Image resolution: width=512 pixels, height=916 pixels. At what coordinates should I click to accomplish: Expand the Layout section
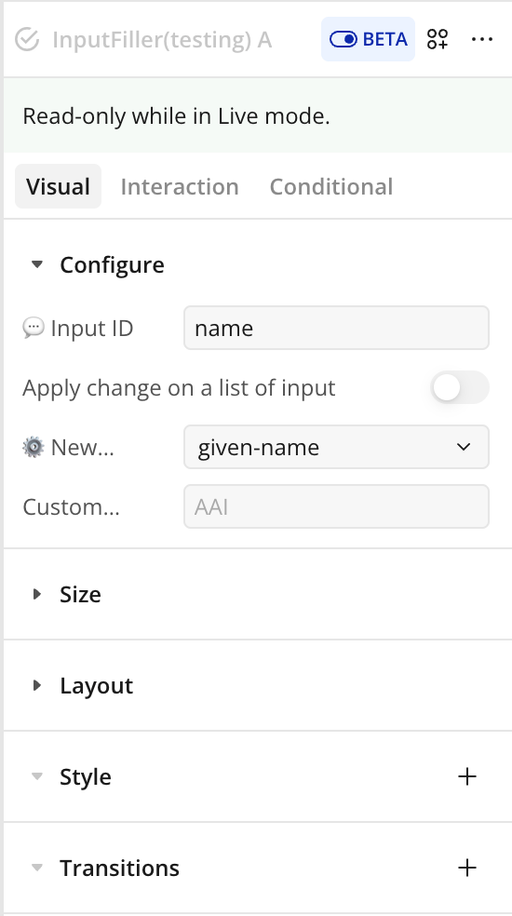coord(37,685)
